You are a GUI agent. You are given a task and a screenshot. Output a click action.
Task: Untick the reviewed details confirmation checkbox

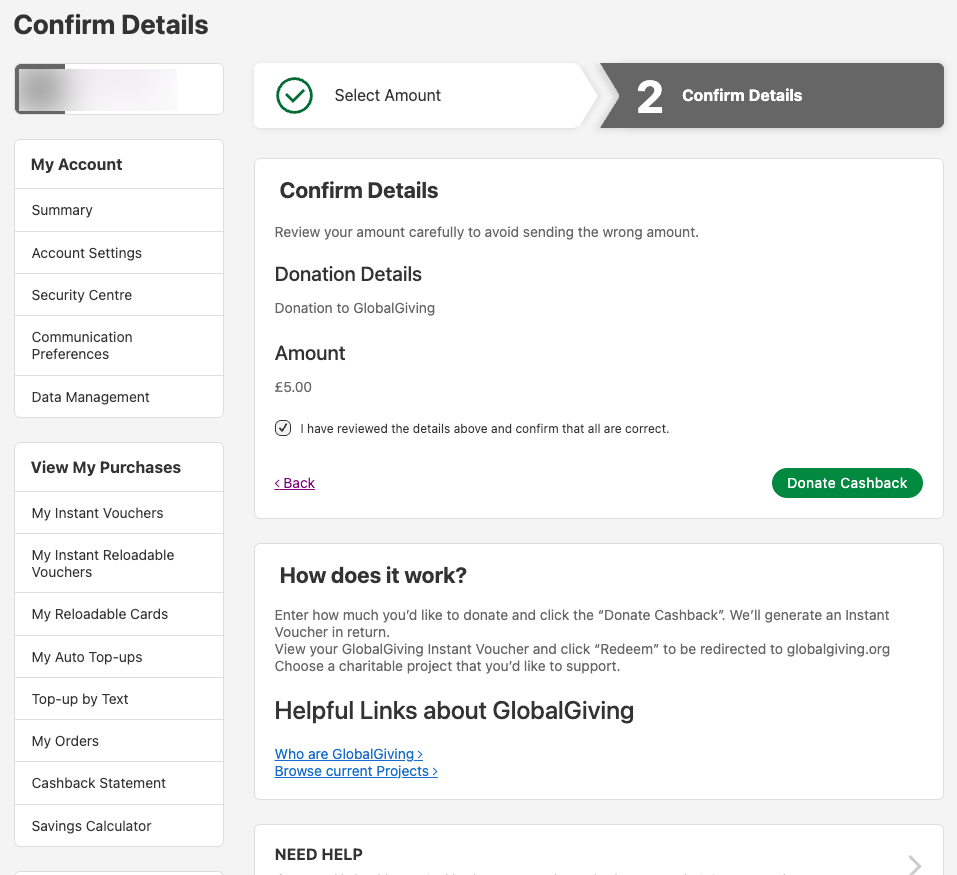pos(283,428)
